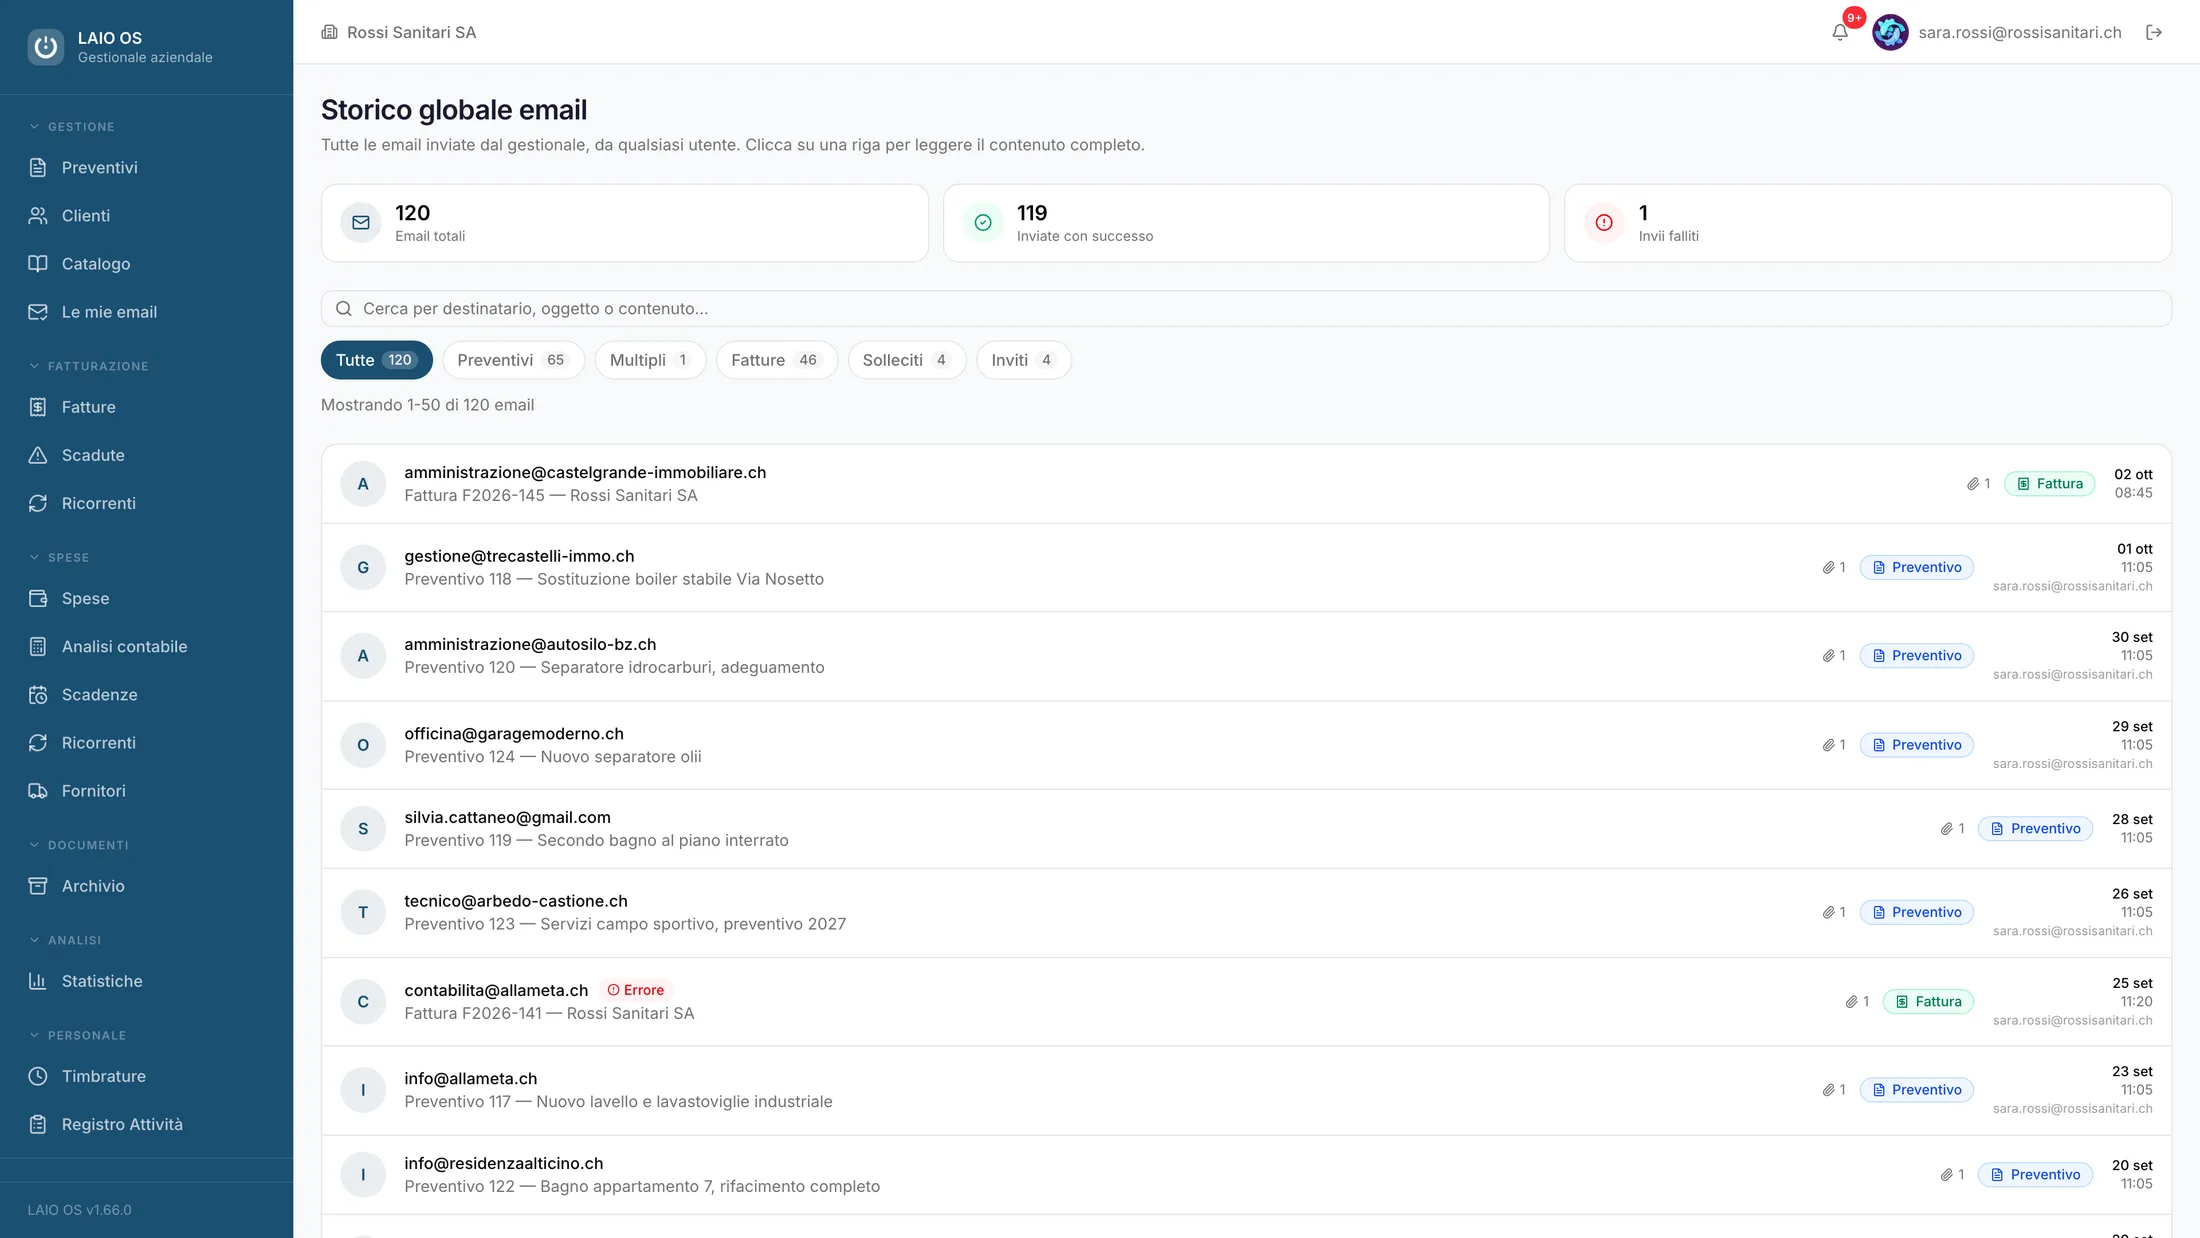Click the check icon in Inviate con successo card
Screen dimensions: 2200x1238
[x=983, y=222]
